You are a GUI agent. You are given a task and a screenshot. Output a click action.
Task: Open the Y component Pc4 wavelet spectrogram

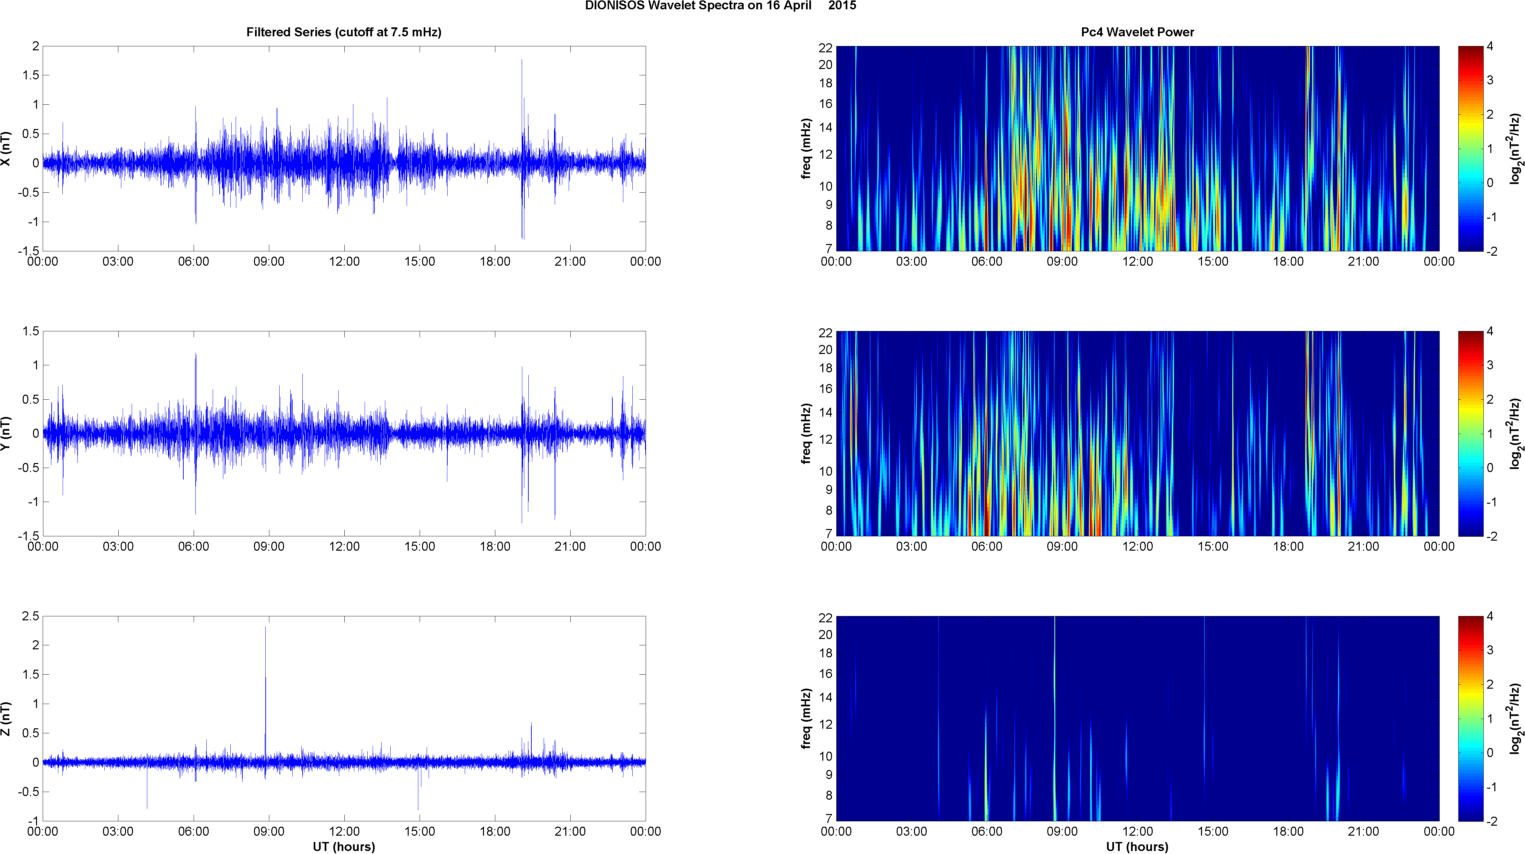(x=1137, y=434)
